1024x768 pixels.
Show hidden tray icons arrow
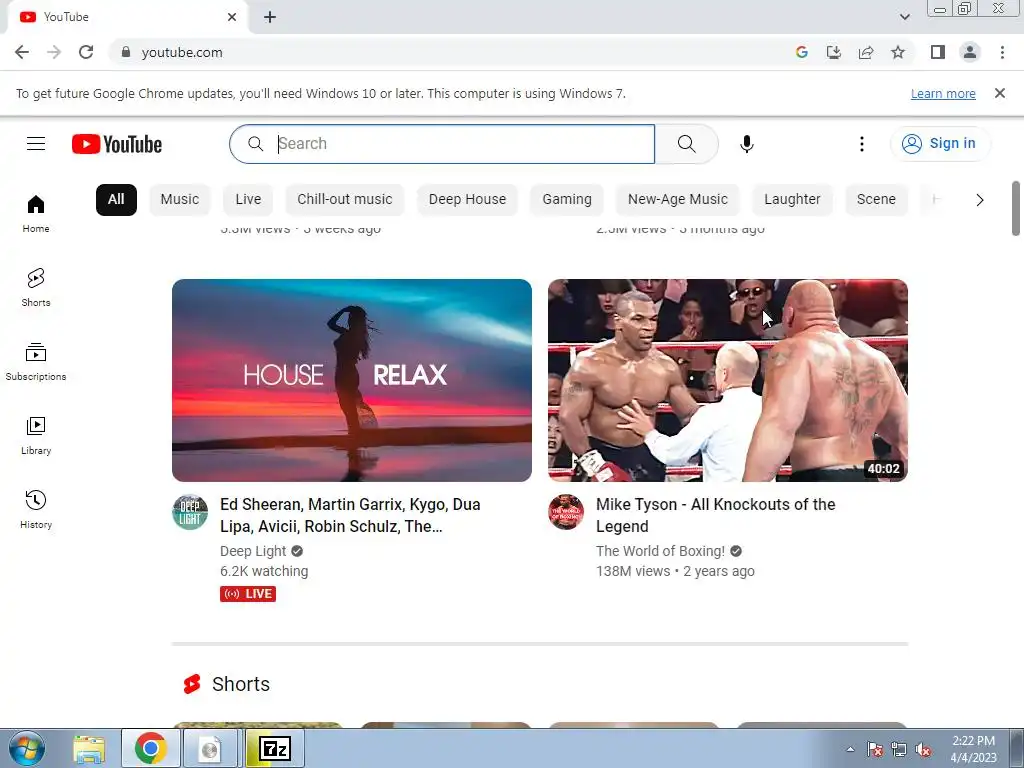point(850,750)
